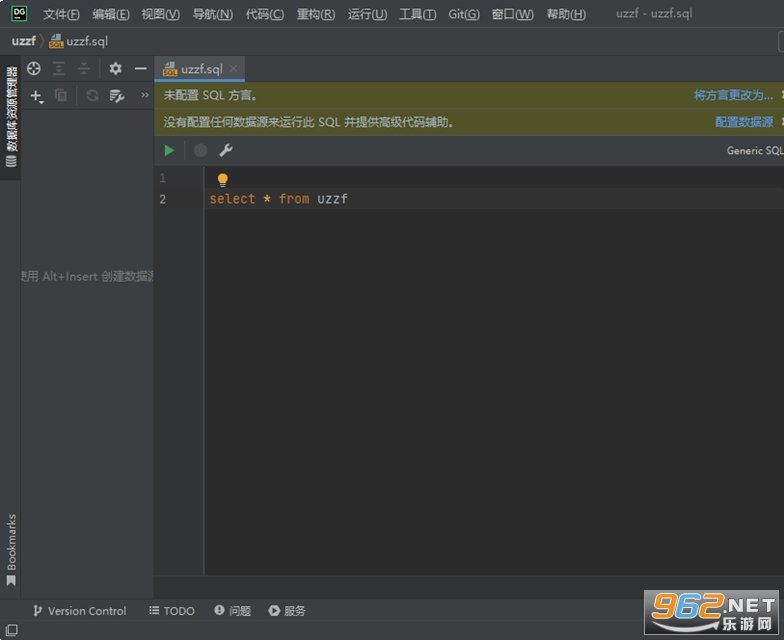The height and width of the screenshot is (640, 784).
Task: Click the duplicate data source icon
Action: pos(60,95)
